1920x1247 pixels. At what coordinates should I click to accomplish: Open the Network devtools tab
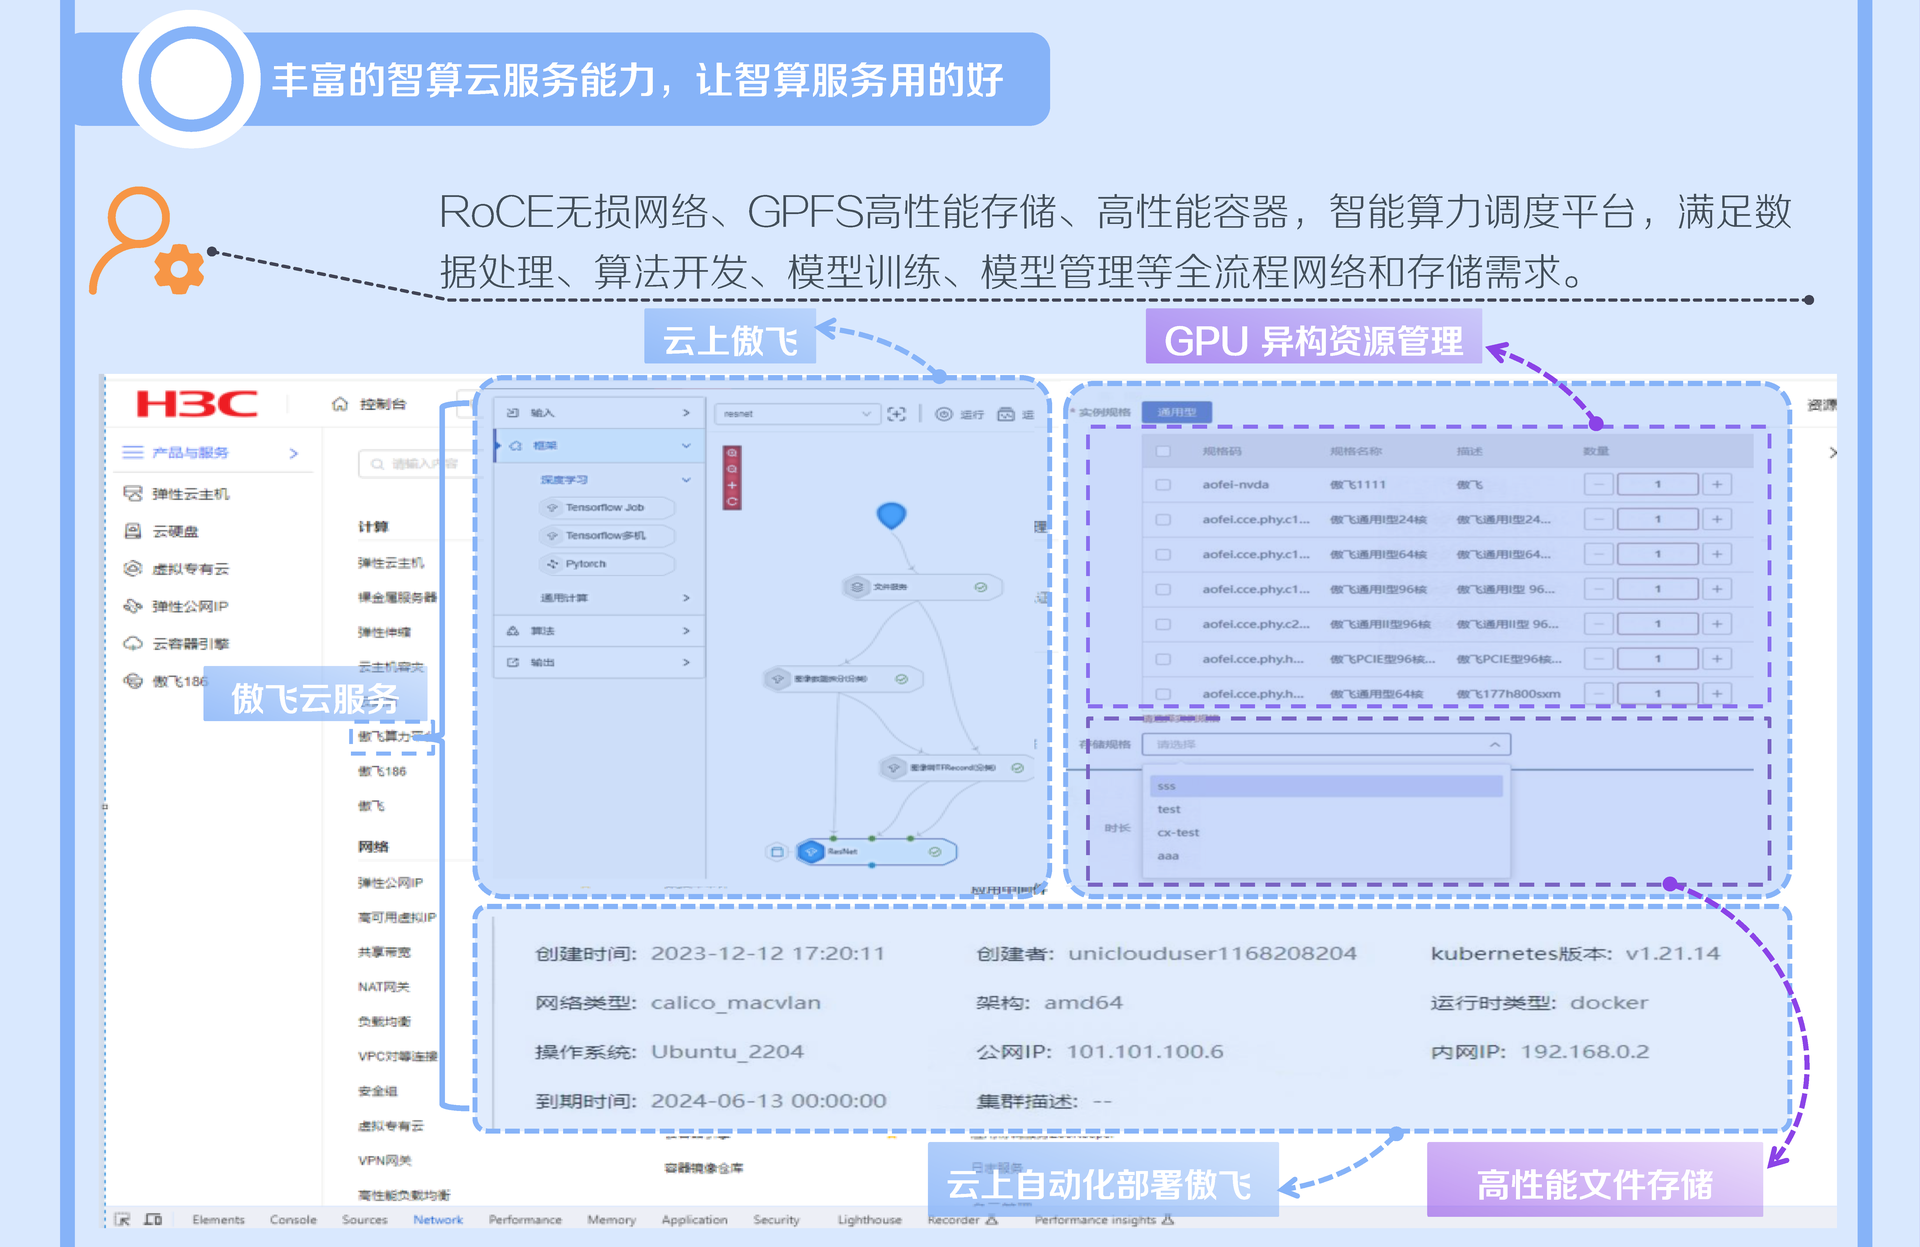click(x=438, y=1219)
